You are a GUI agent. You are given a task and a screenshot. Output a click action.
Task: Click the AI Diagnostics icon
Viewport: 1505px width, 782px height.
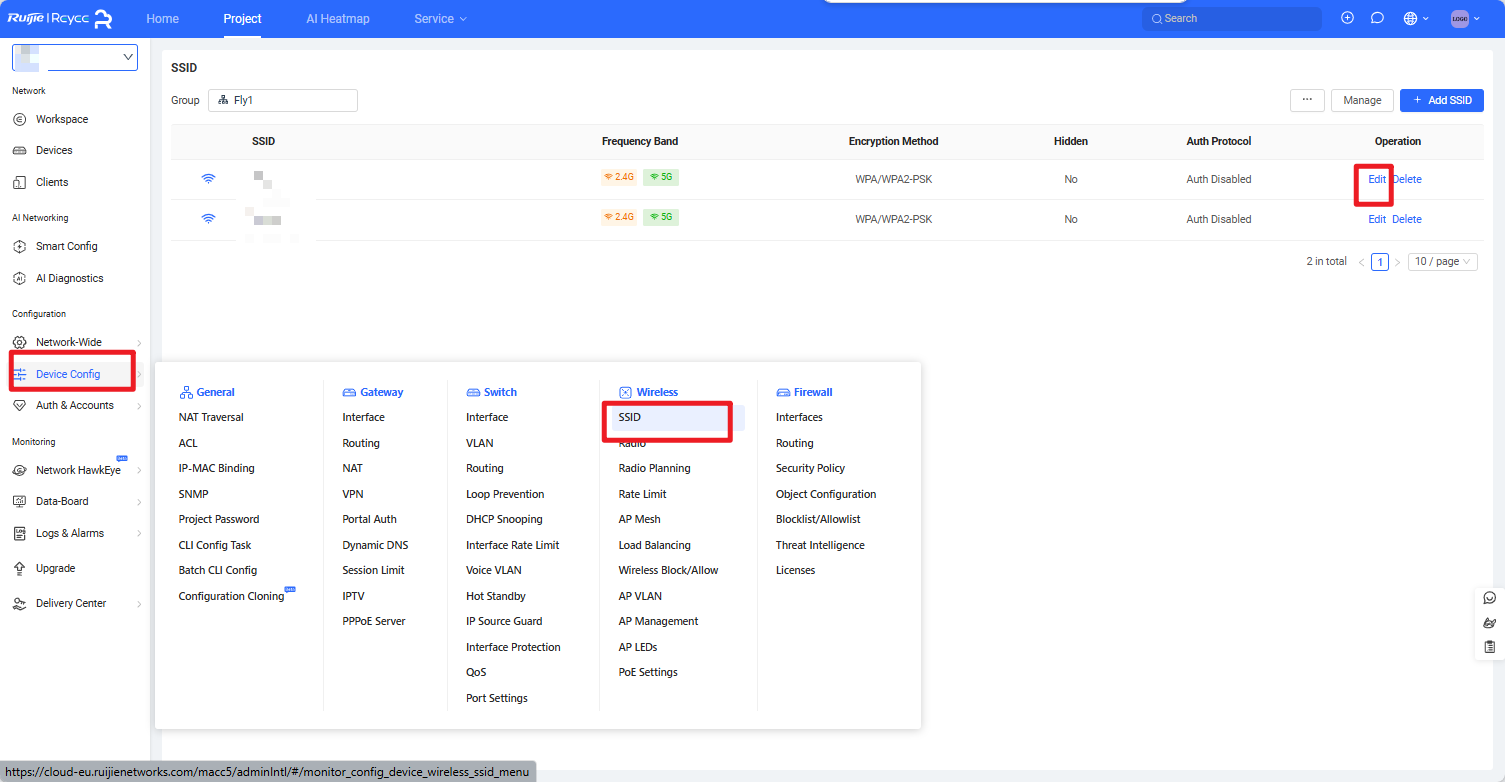pos(19,278)
